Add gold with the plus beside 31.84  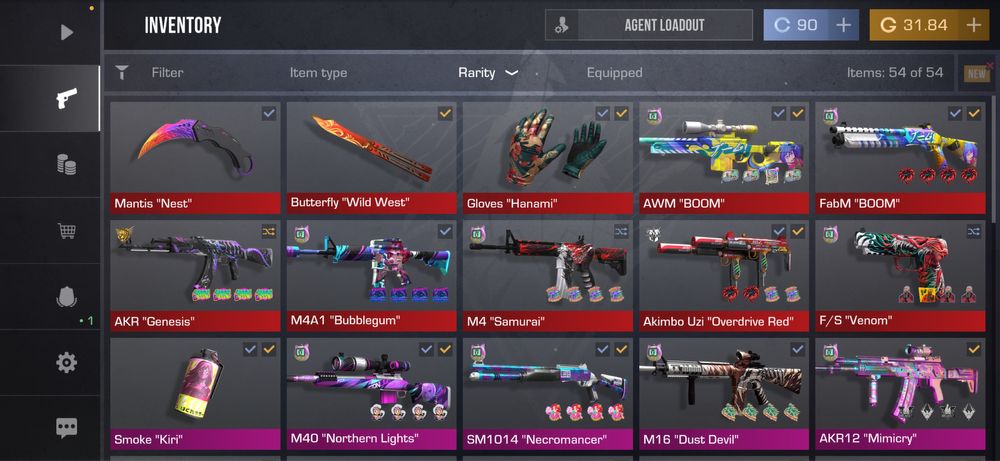(x=973, y=25)
